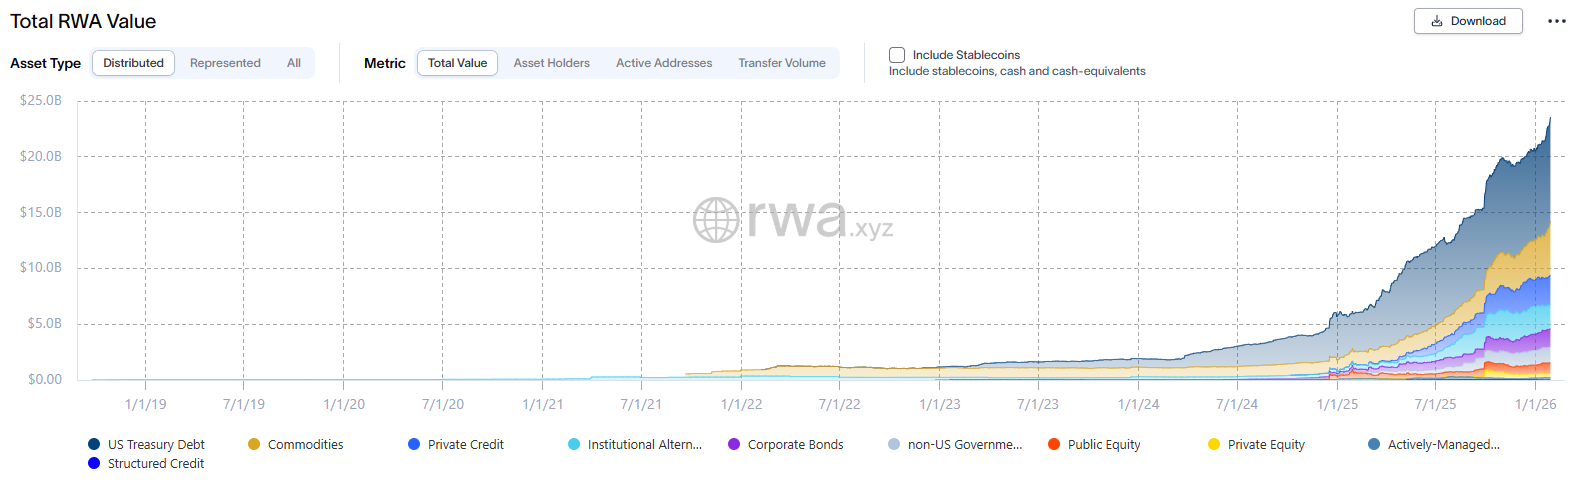Switch asset type to Represented

[x=225, y=63]
